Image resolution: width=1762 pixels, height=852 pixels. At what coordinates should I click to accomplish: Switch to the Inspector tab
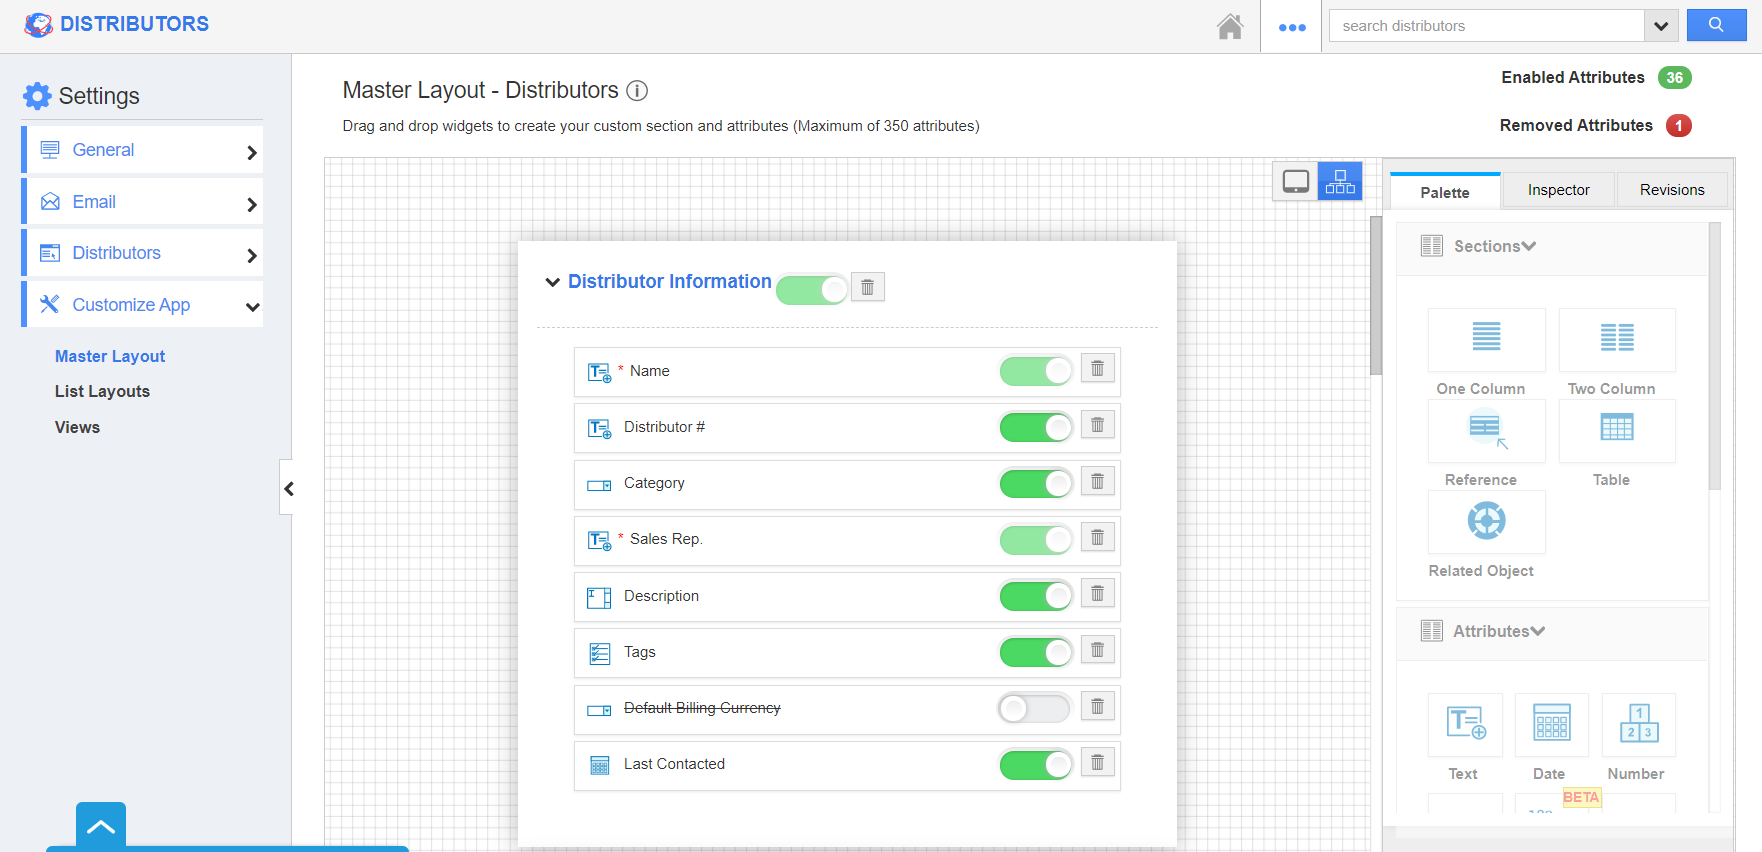click(x=1558, y=190)
